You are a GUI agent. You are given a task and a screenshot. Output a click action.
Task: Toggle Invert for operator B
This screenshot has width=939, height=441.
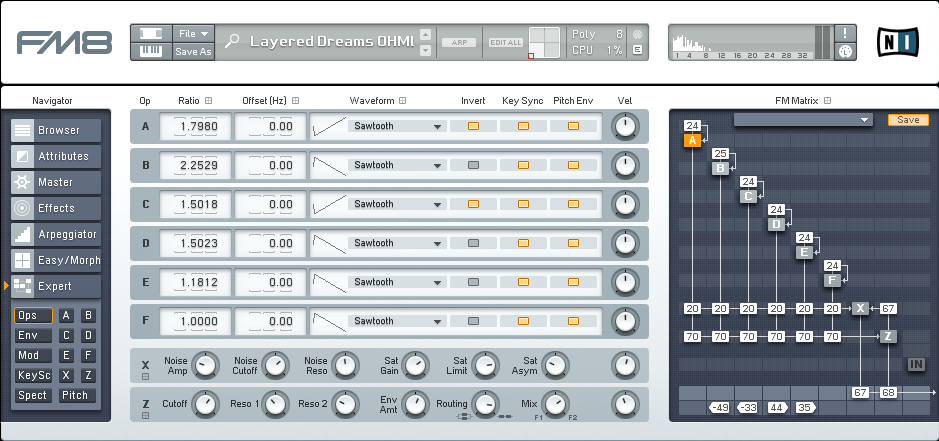[473, 165]
